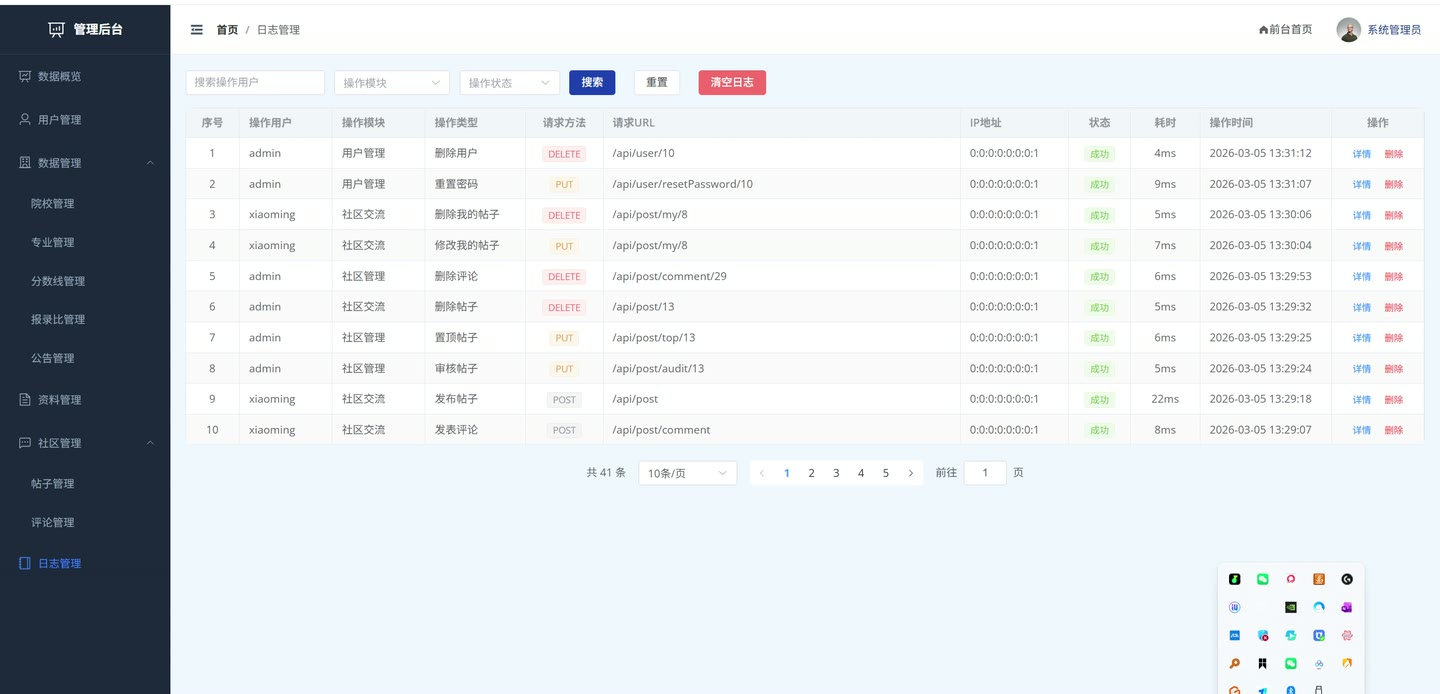Click the blue 搜索 button
The image size is (1440, 694).
592,83
